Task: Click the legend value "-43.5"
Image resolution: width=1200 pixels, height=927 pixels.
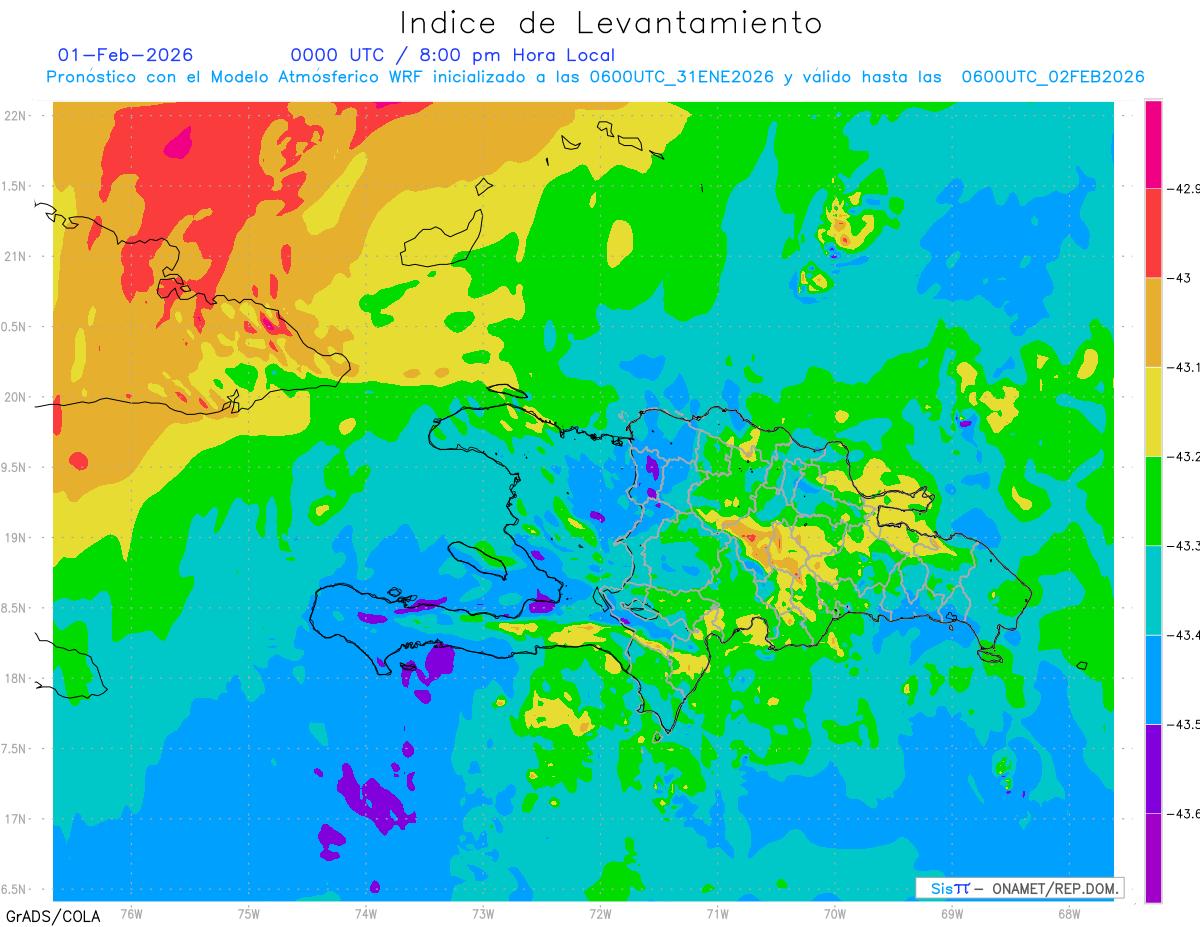Action: click(1184, 724)
